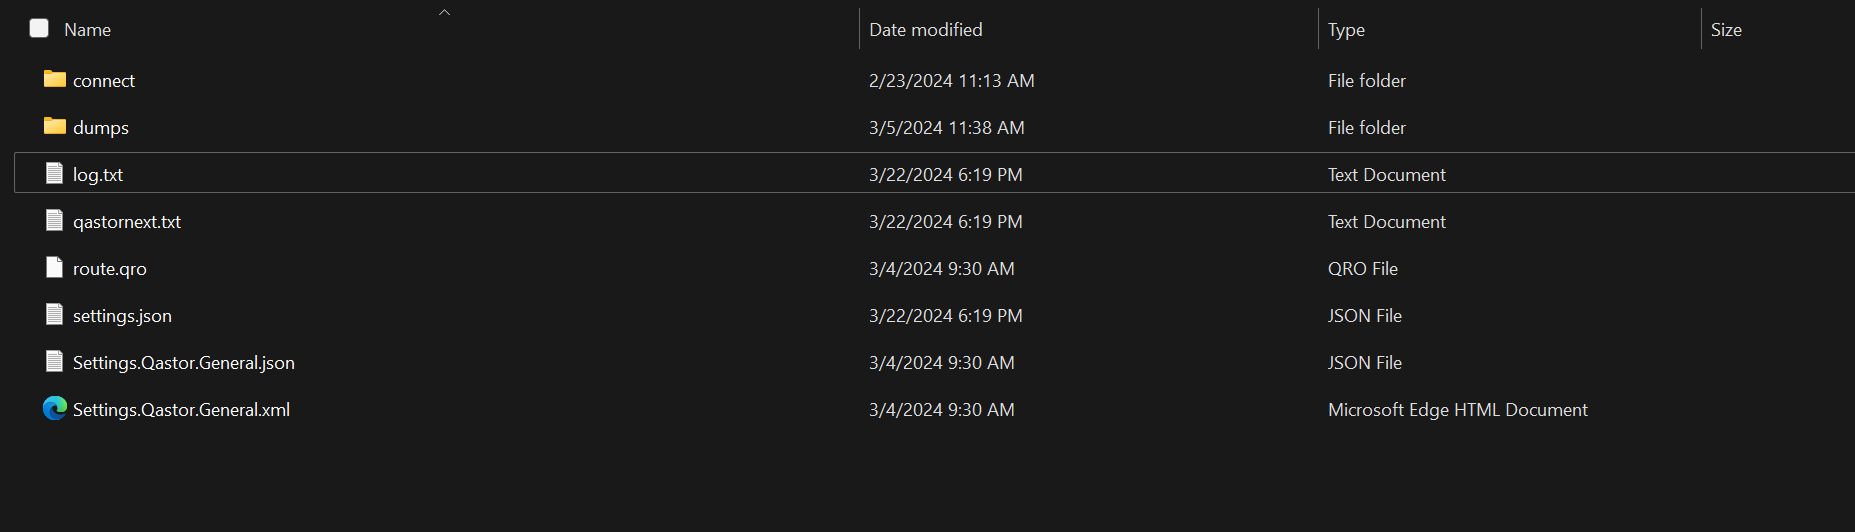
Task: Select the qastornext.txt file name
Action: point(127,222)
